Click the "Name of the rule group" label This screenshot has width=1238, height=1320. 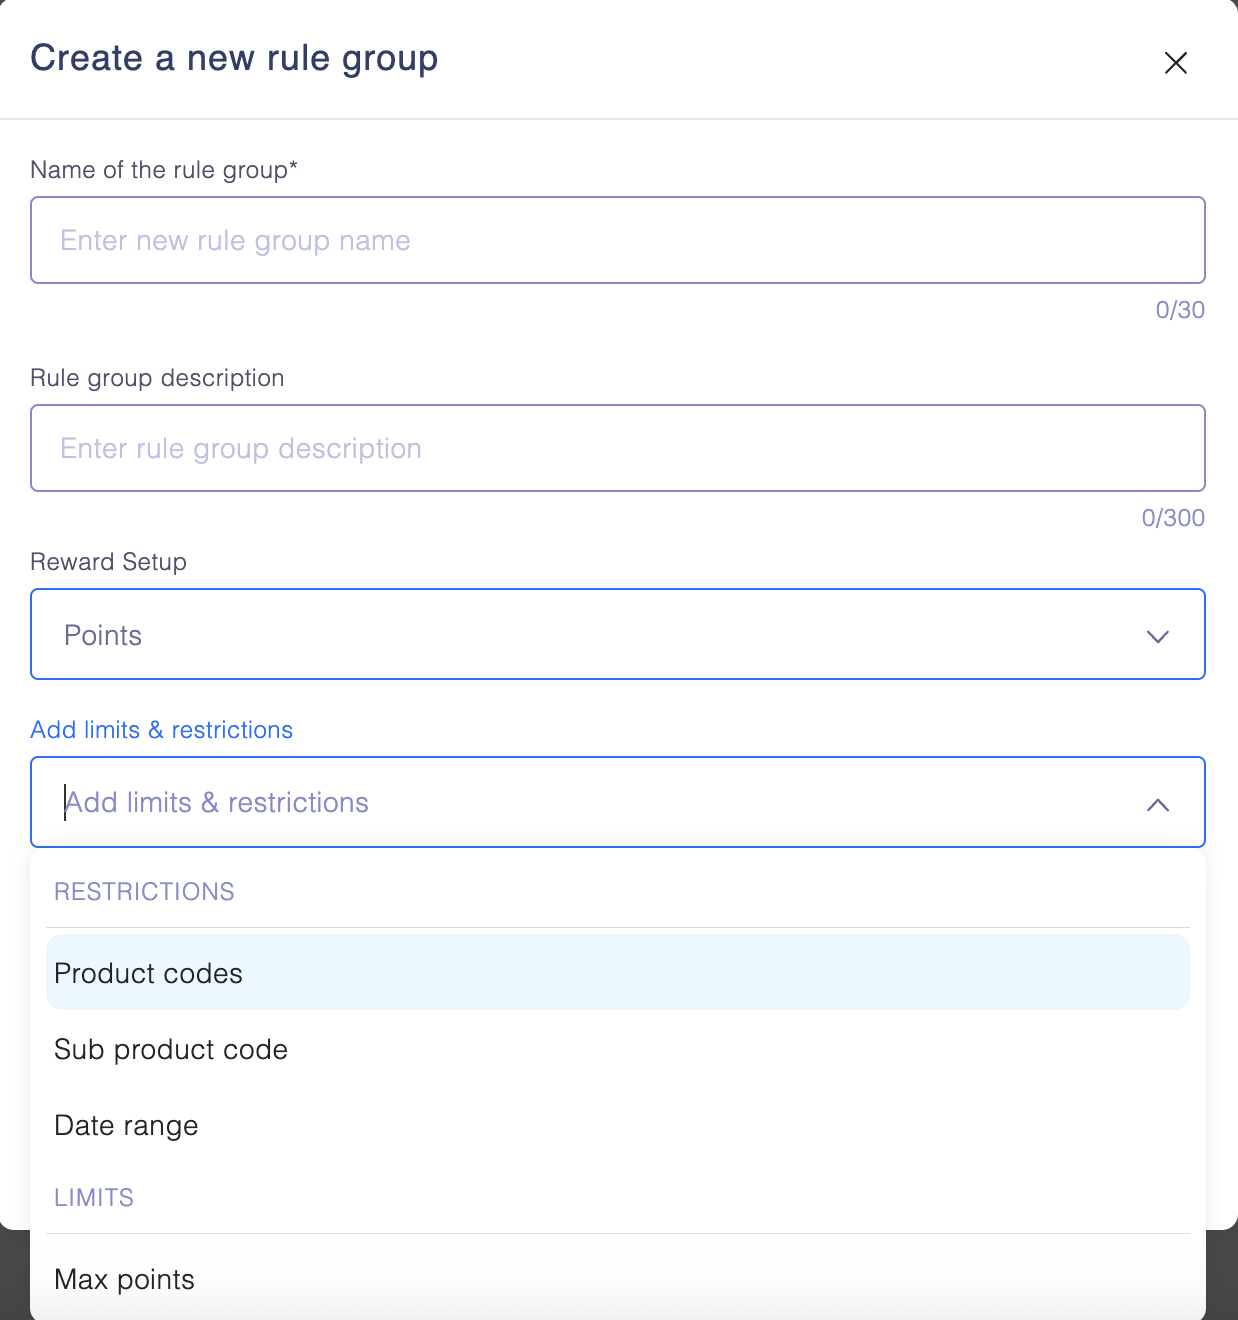163,170
